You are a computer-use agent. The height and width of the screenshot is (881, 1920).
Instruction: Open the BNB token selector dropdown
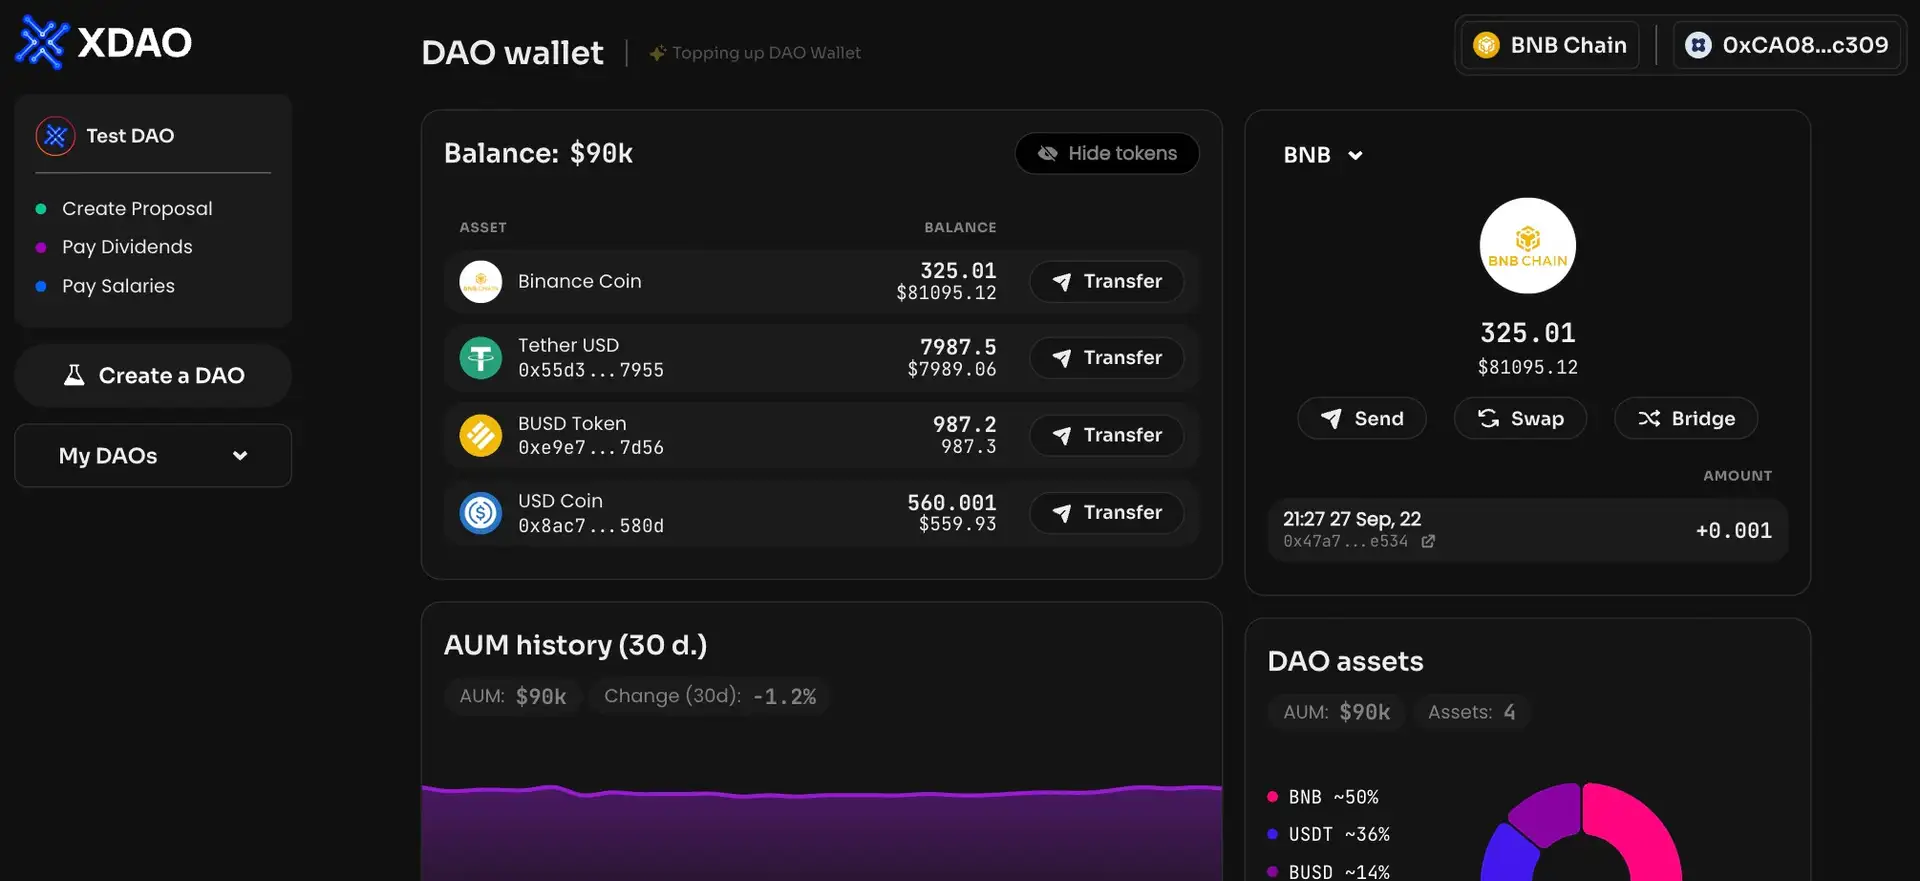pos(1322,155)
